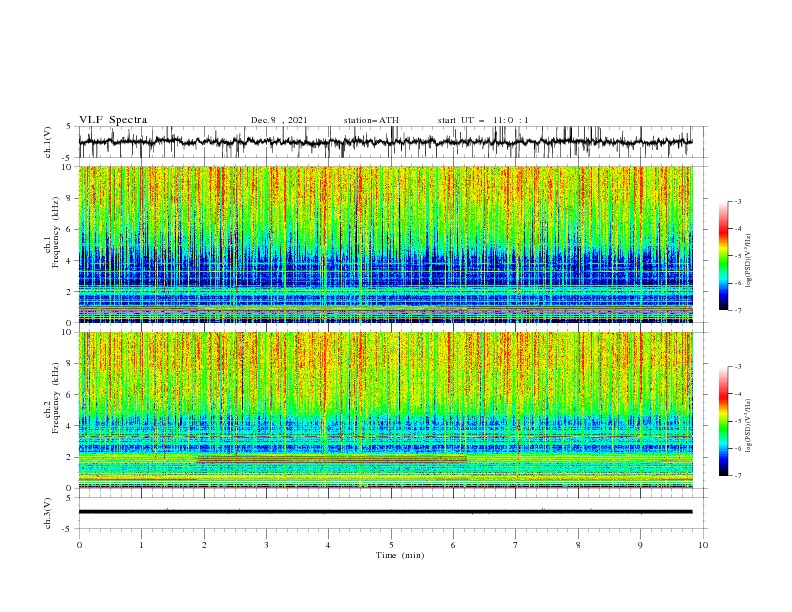This screenshot has height=612, width=792.
Task: Click the ch.2 colorbar "log(PSD)(V²/Hz)" label
Action: click(x=748, y=425)
